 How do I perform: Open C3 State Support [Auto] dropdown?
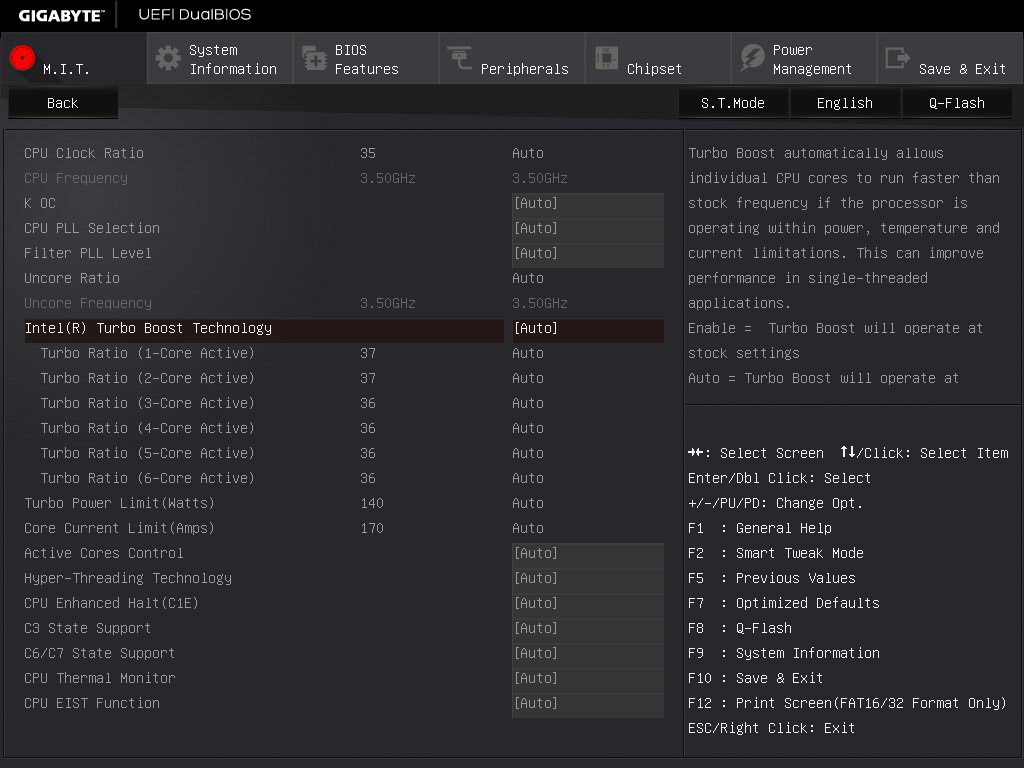[x=588, y=628]
